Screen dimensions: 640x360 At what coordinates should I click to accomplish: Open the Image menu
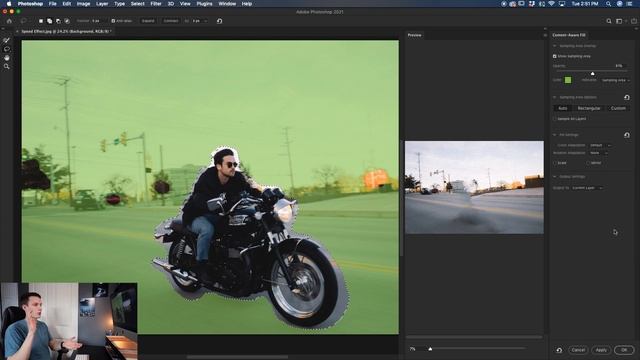coord(83,4)
